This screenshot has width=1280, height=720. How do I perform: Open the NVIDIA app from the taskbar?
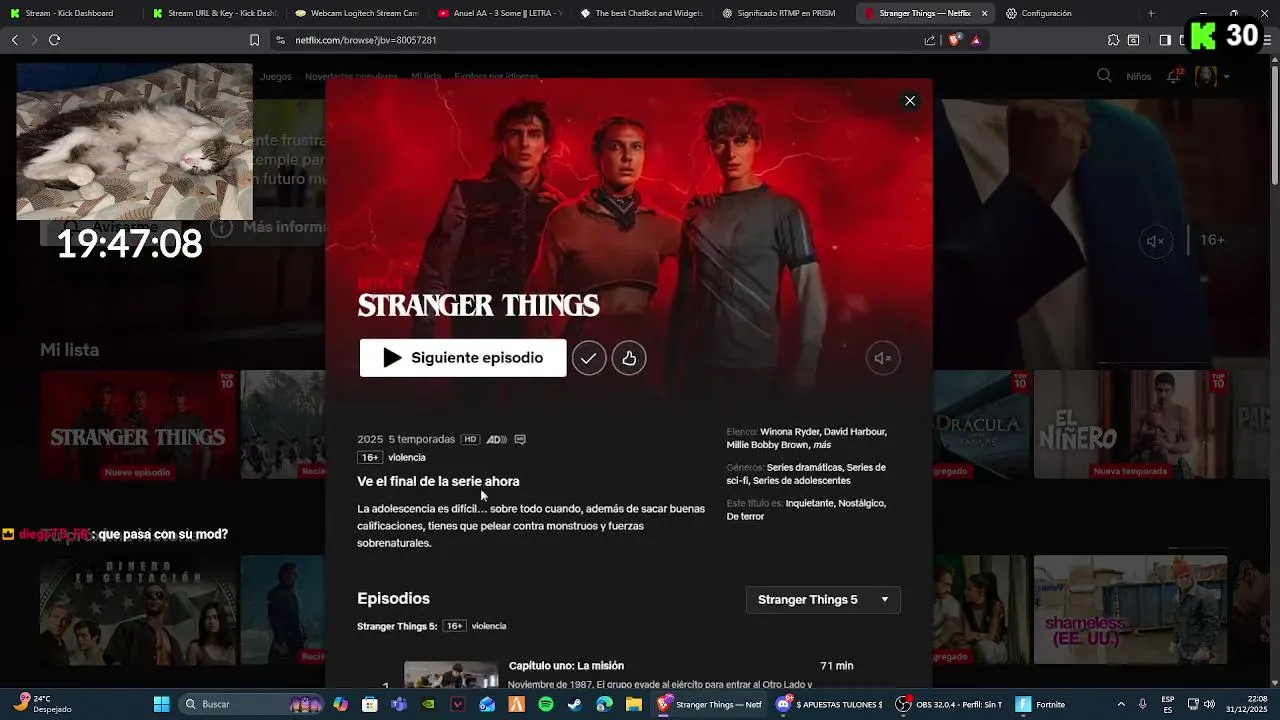[x=429, y=704]
